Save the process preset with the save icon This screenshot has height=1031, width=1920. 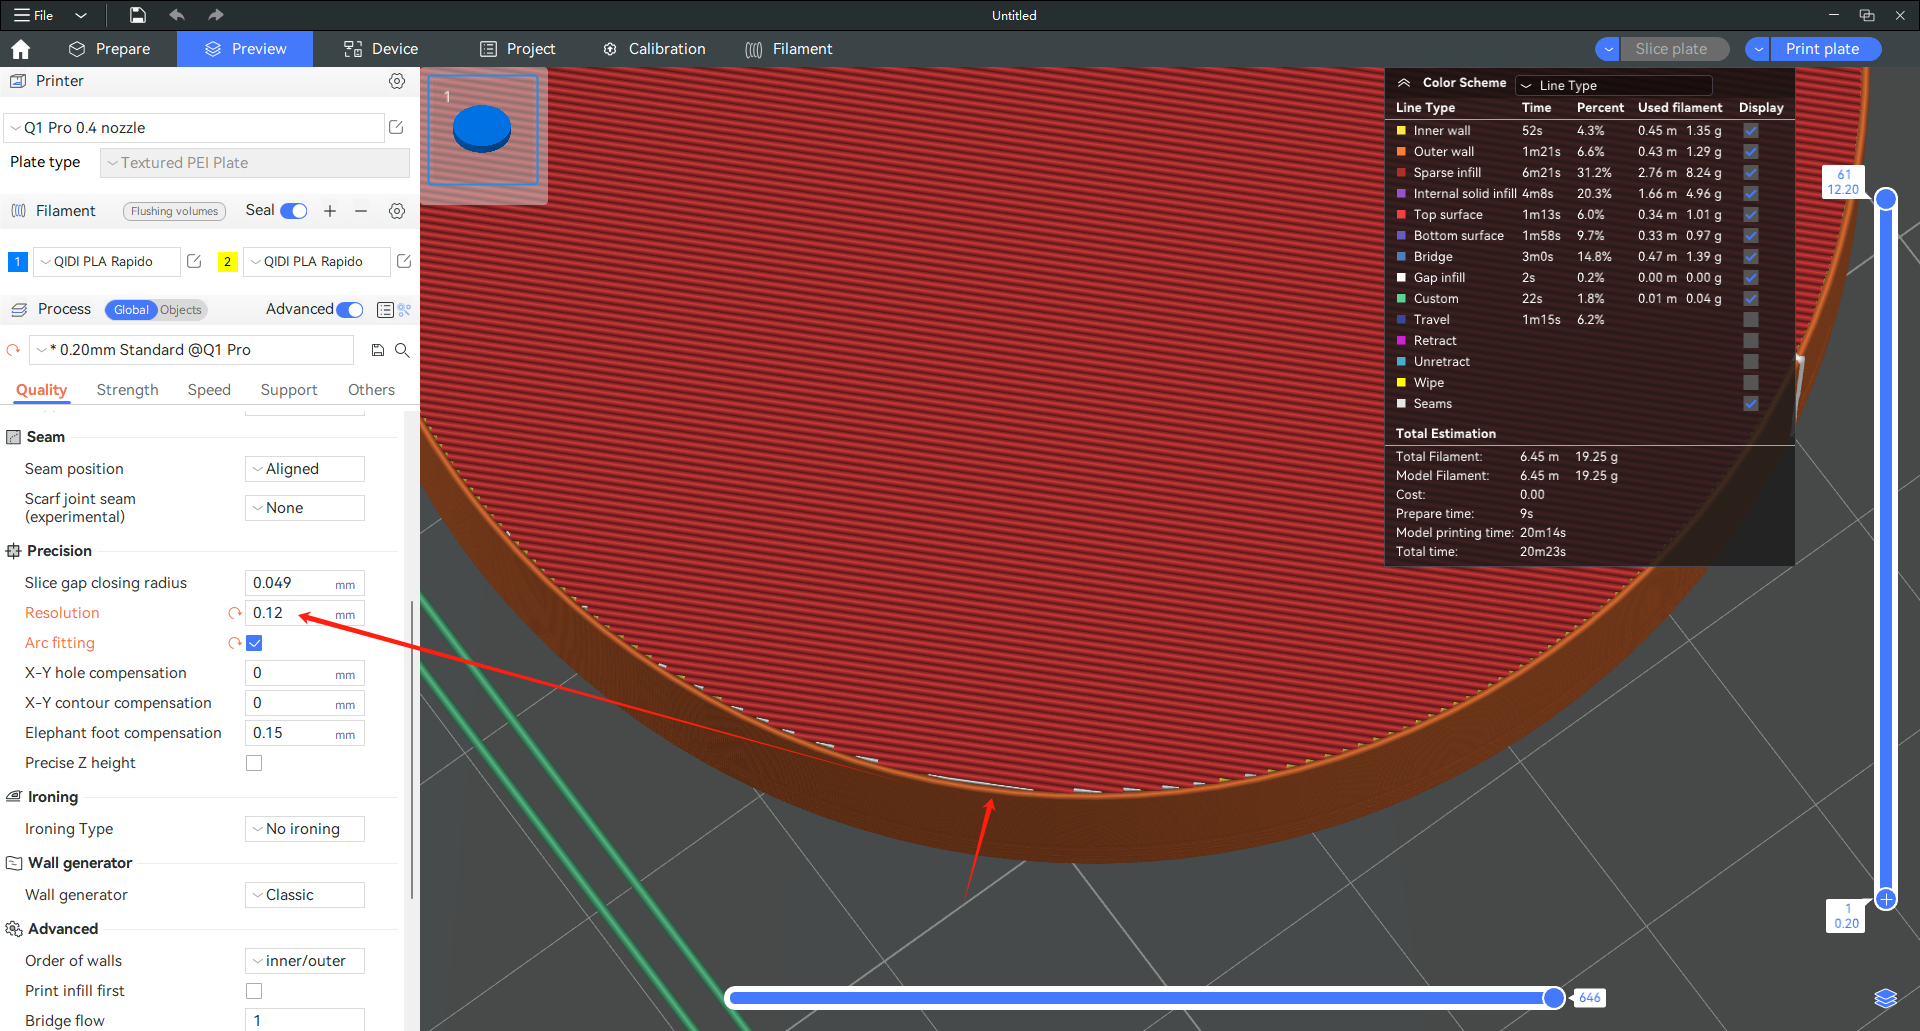(x=378, y=350)
